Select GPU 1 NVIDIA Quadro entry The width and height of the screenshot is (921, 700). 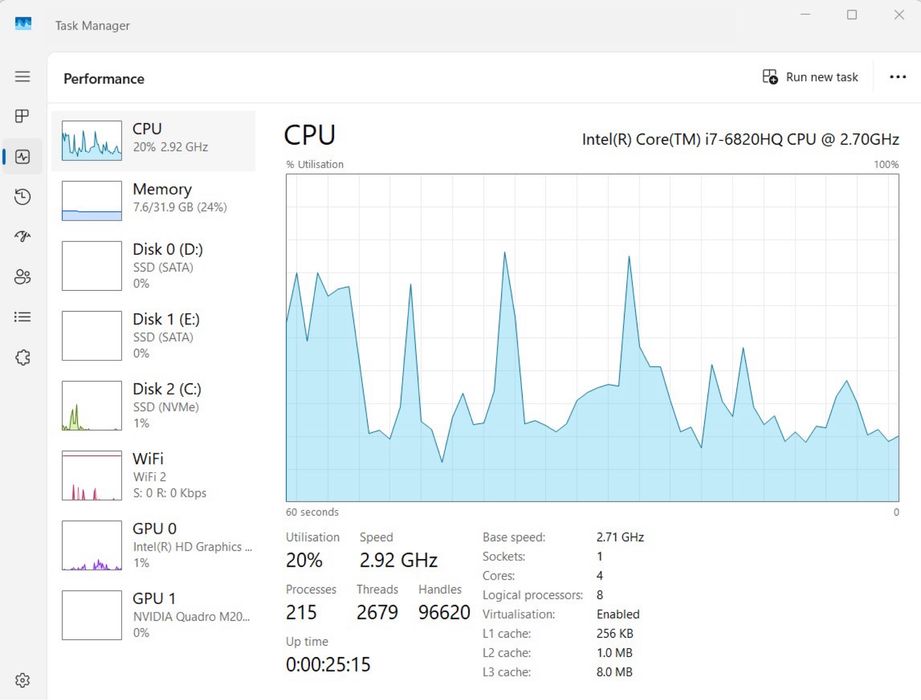[154, 615]
